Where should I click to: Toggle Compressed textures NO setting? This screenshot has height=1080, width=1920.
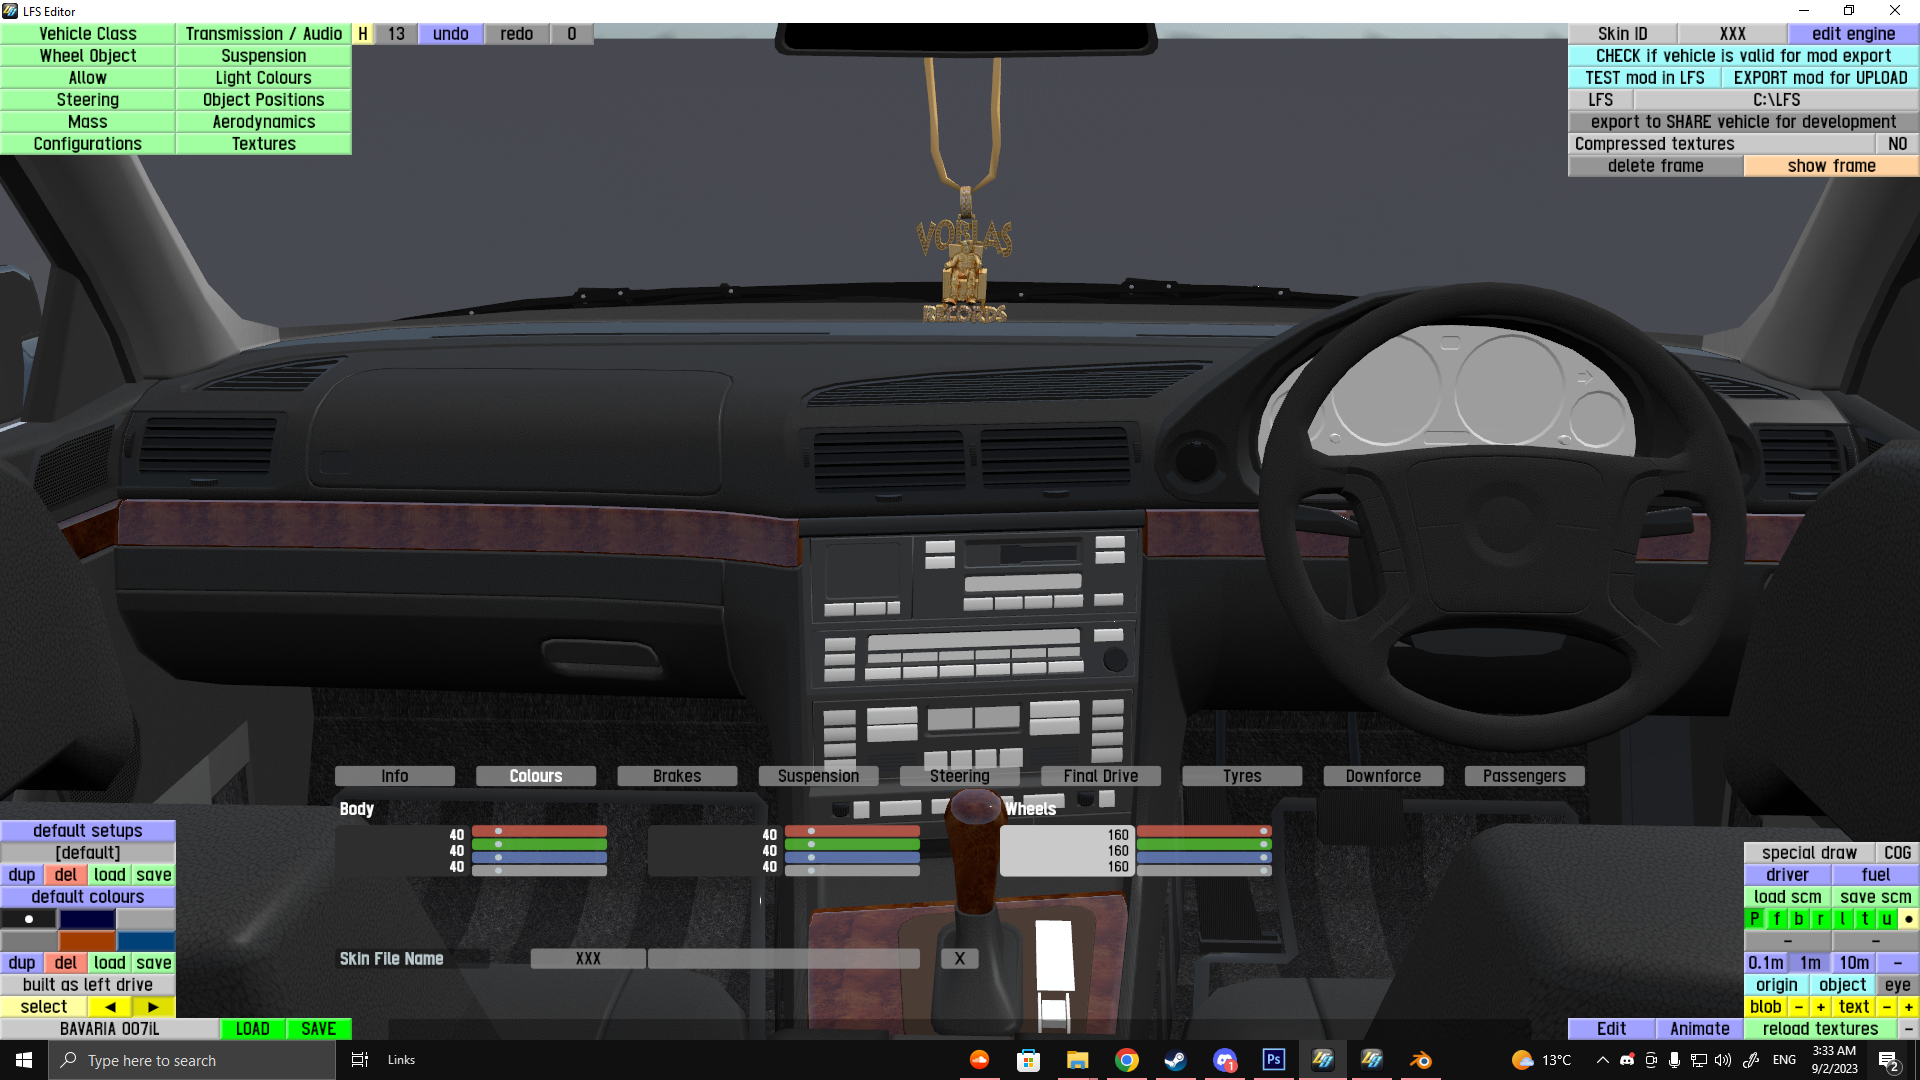1897,144
